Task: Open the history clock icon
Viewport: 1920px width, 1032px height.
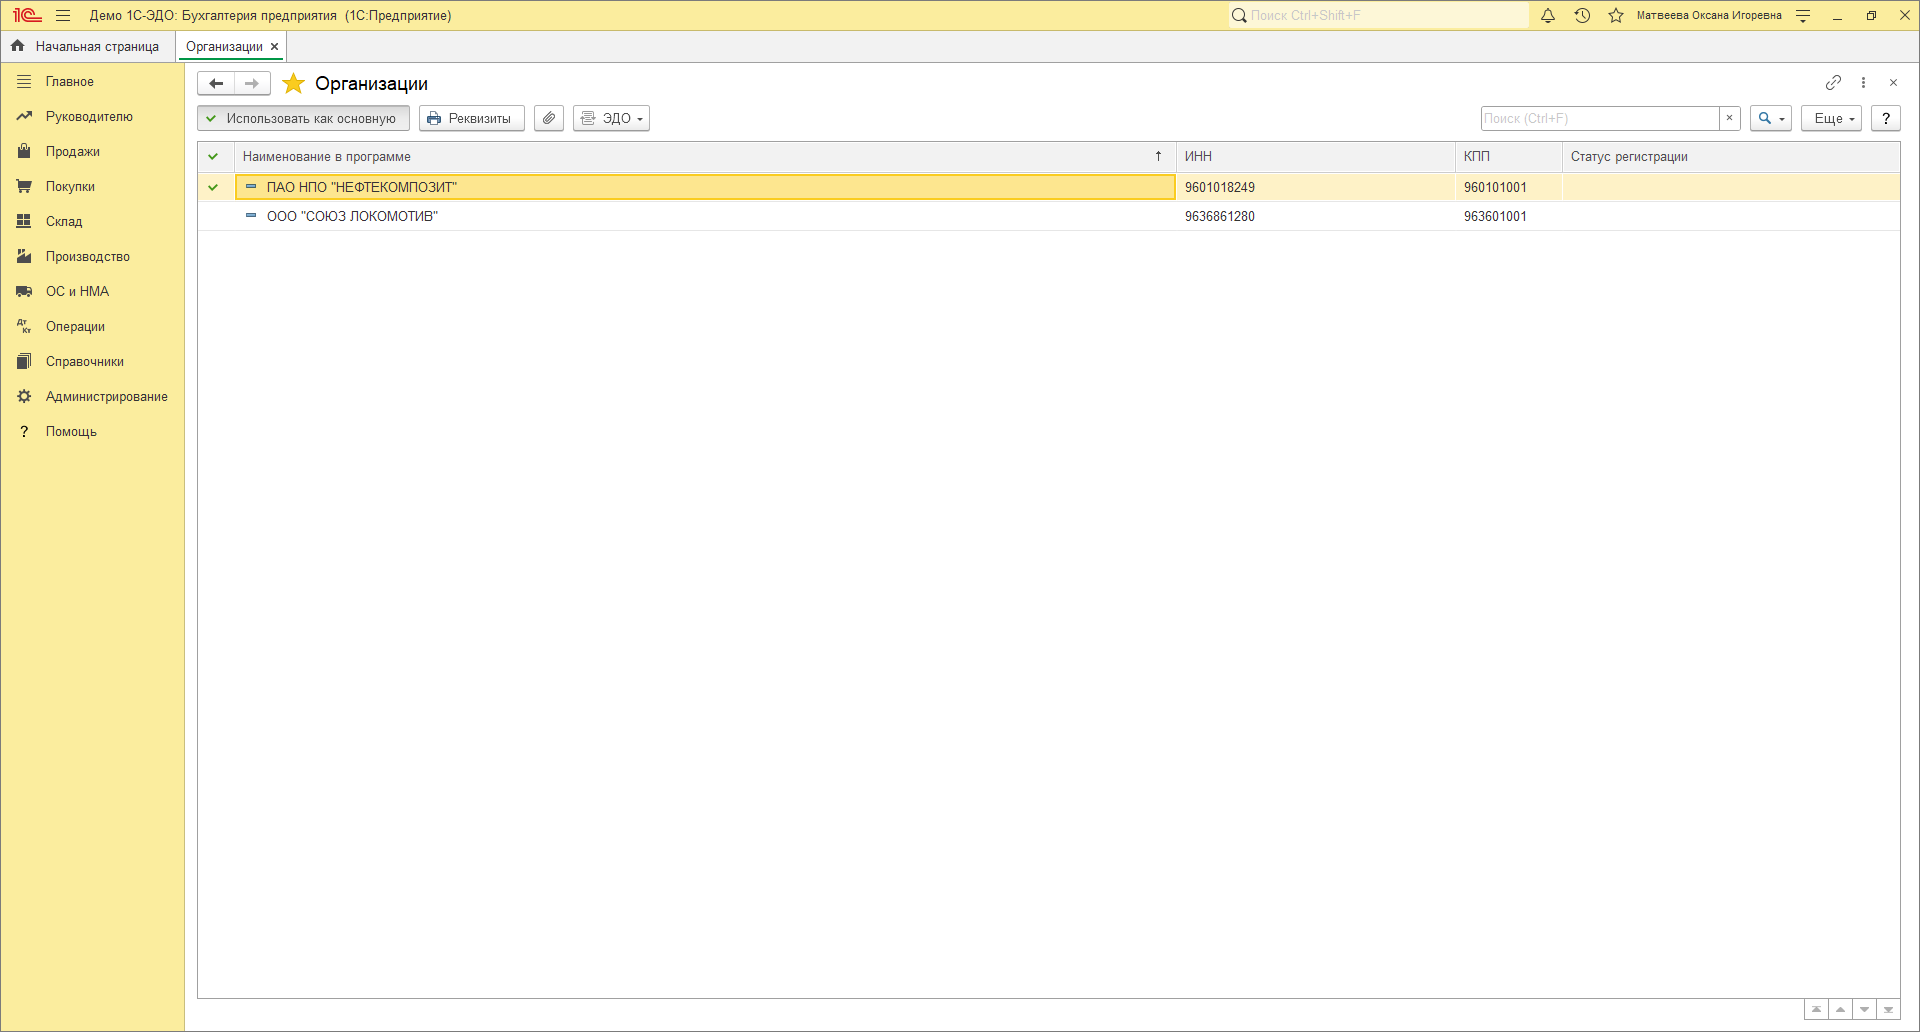Action: pos(1582,16)
